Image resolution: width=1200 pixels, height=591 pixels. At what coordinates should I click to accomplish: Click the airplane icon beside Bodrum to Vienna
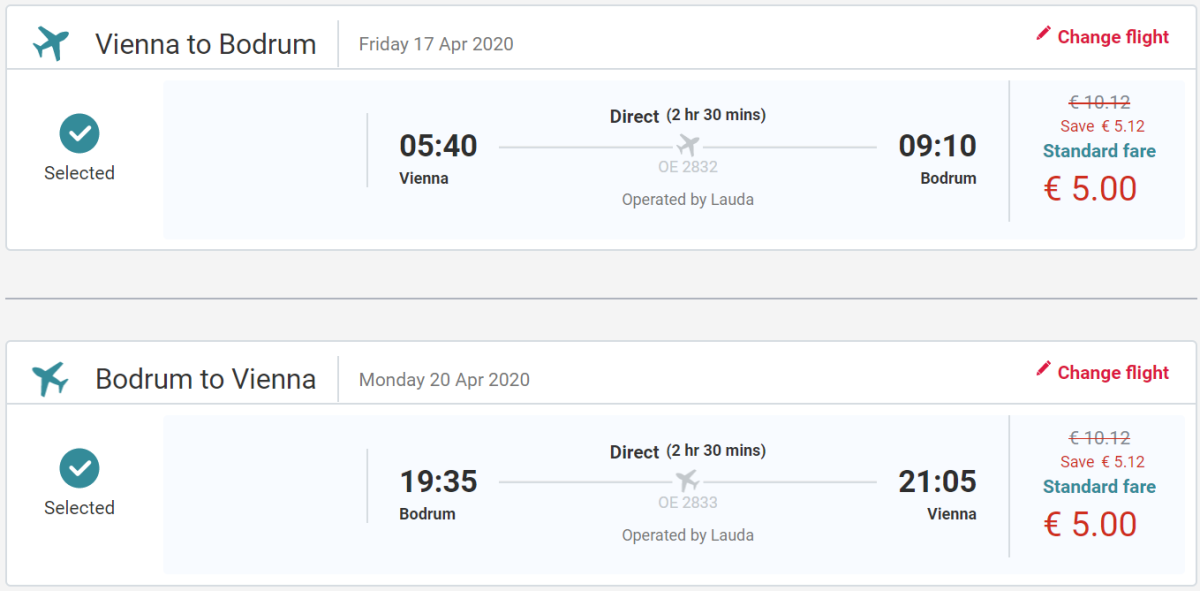tap(51, 379)
